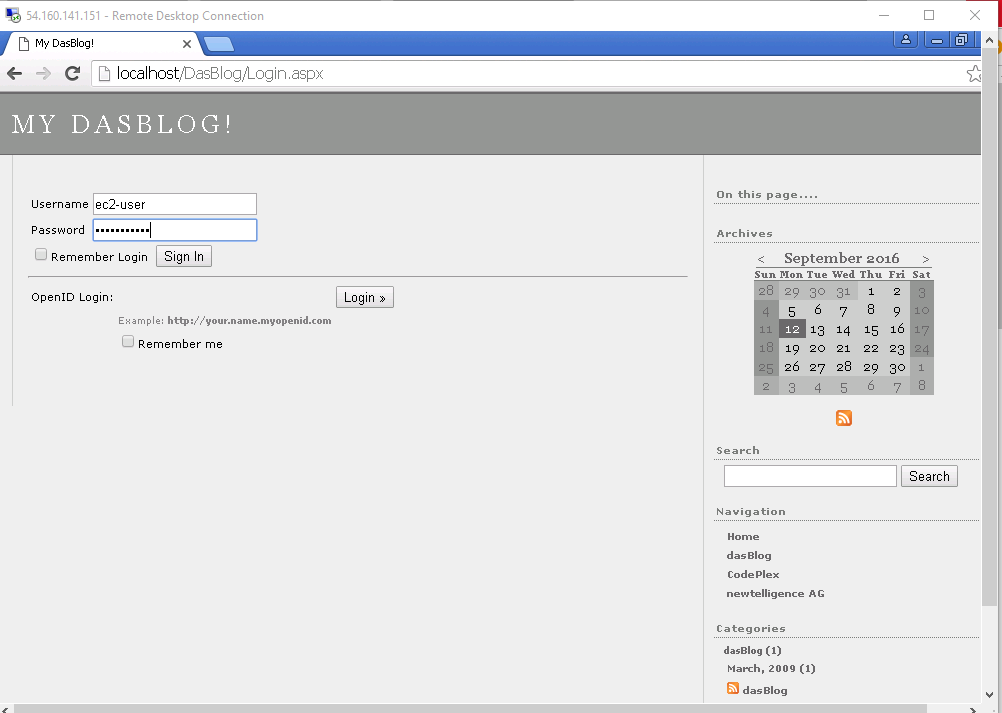Go to the next month in the calendar
1002x713 pixels.
point(926,259)
